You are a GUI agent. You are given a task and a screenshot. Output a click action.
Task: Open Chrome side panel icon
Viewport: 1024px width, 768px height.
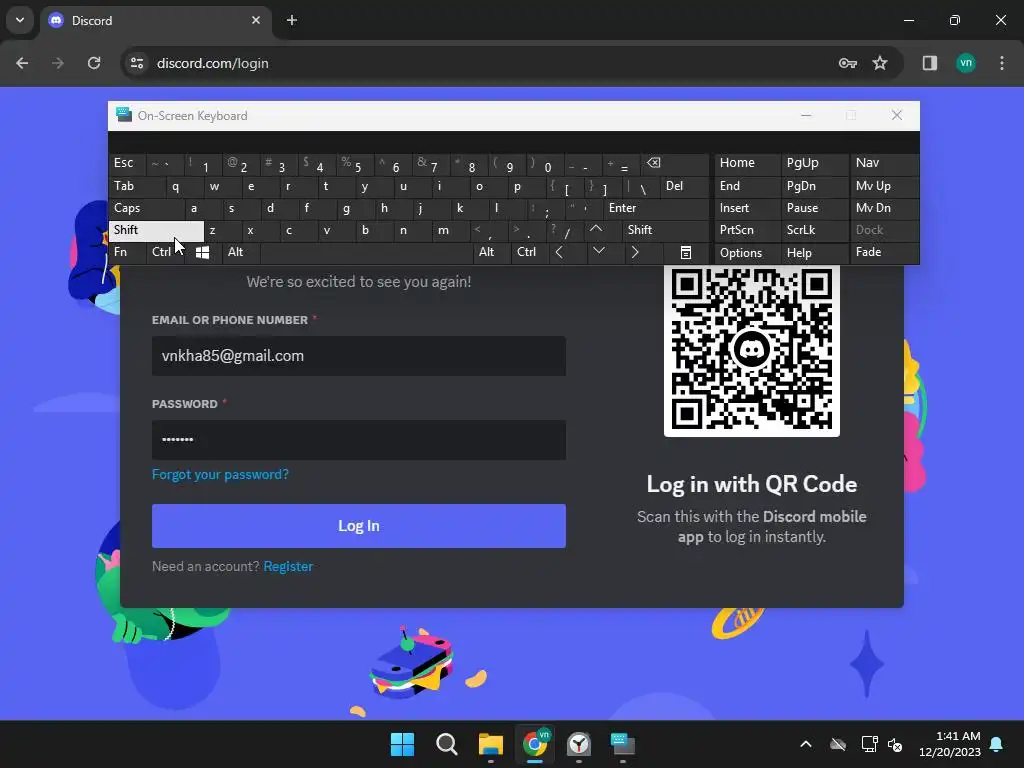(x=930, y=63)
